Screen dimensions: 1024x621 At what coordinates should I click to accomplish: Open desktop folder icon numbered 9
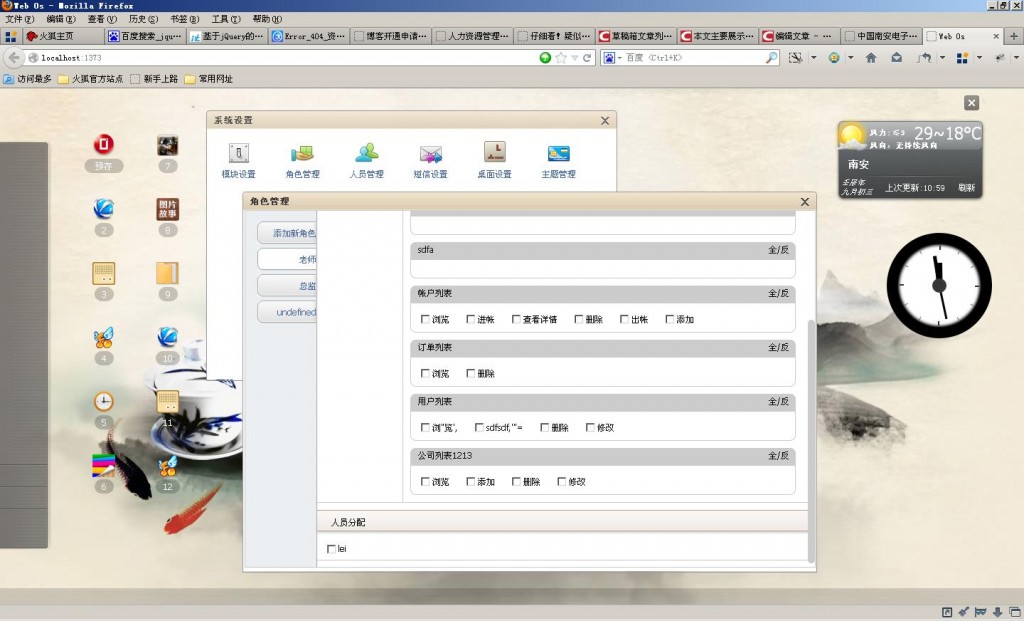[x=167, y=273]
